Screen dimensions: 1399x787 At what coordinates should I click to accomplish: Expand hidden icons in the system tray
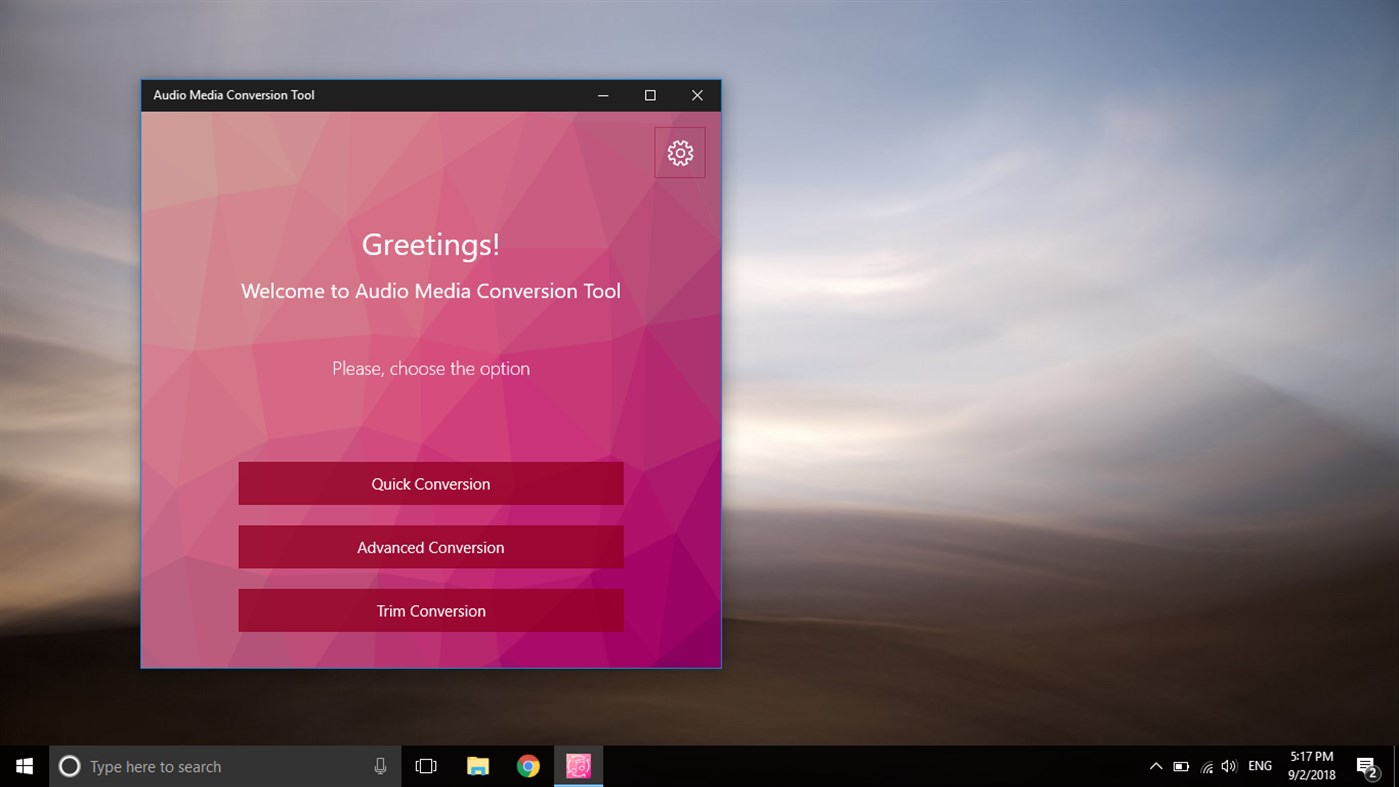click(x=1156, y=766)
